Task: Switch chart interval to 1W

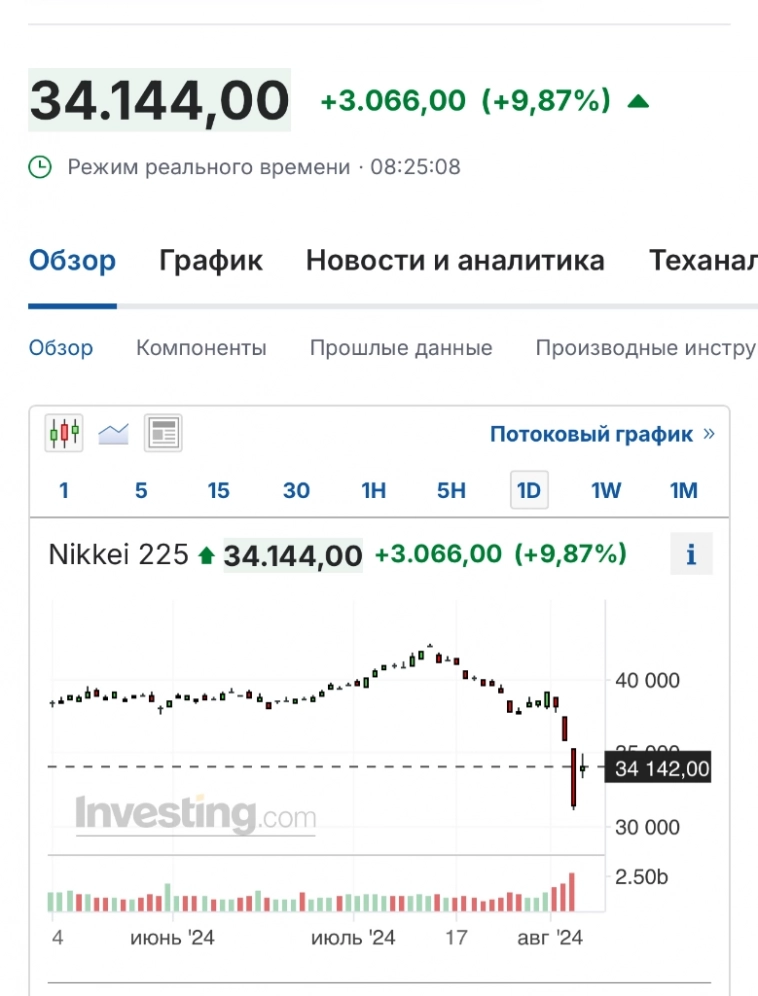Action: click(606, 490)
